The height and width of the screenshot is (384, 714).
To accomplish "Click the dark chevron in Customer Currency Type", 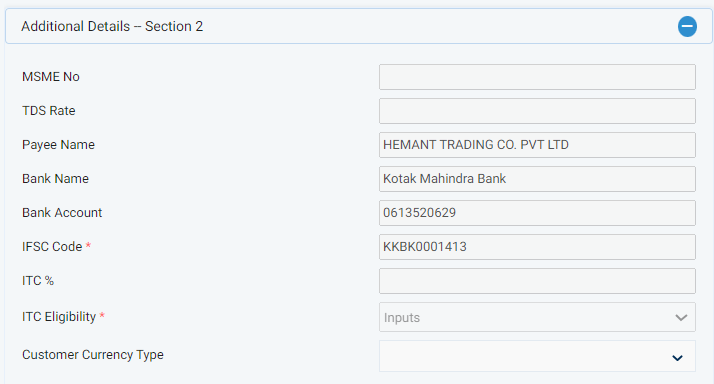I will pos(678,358).
